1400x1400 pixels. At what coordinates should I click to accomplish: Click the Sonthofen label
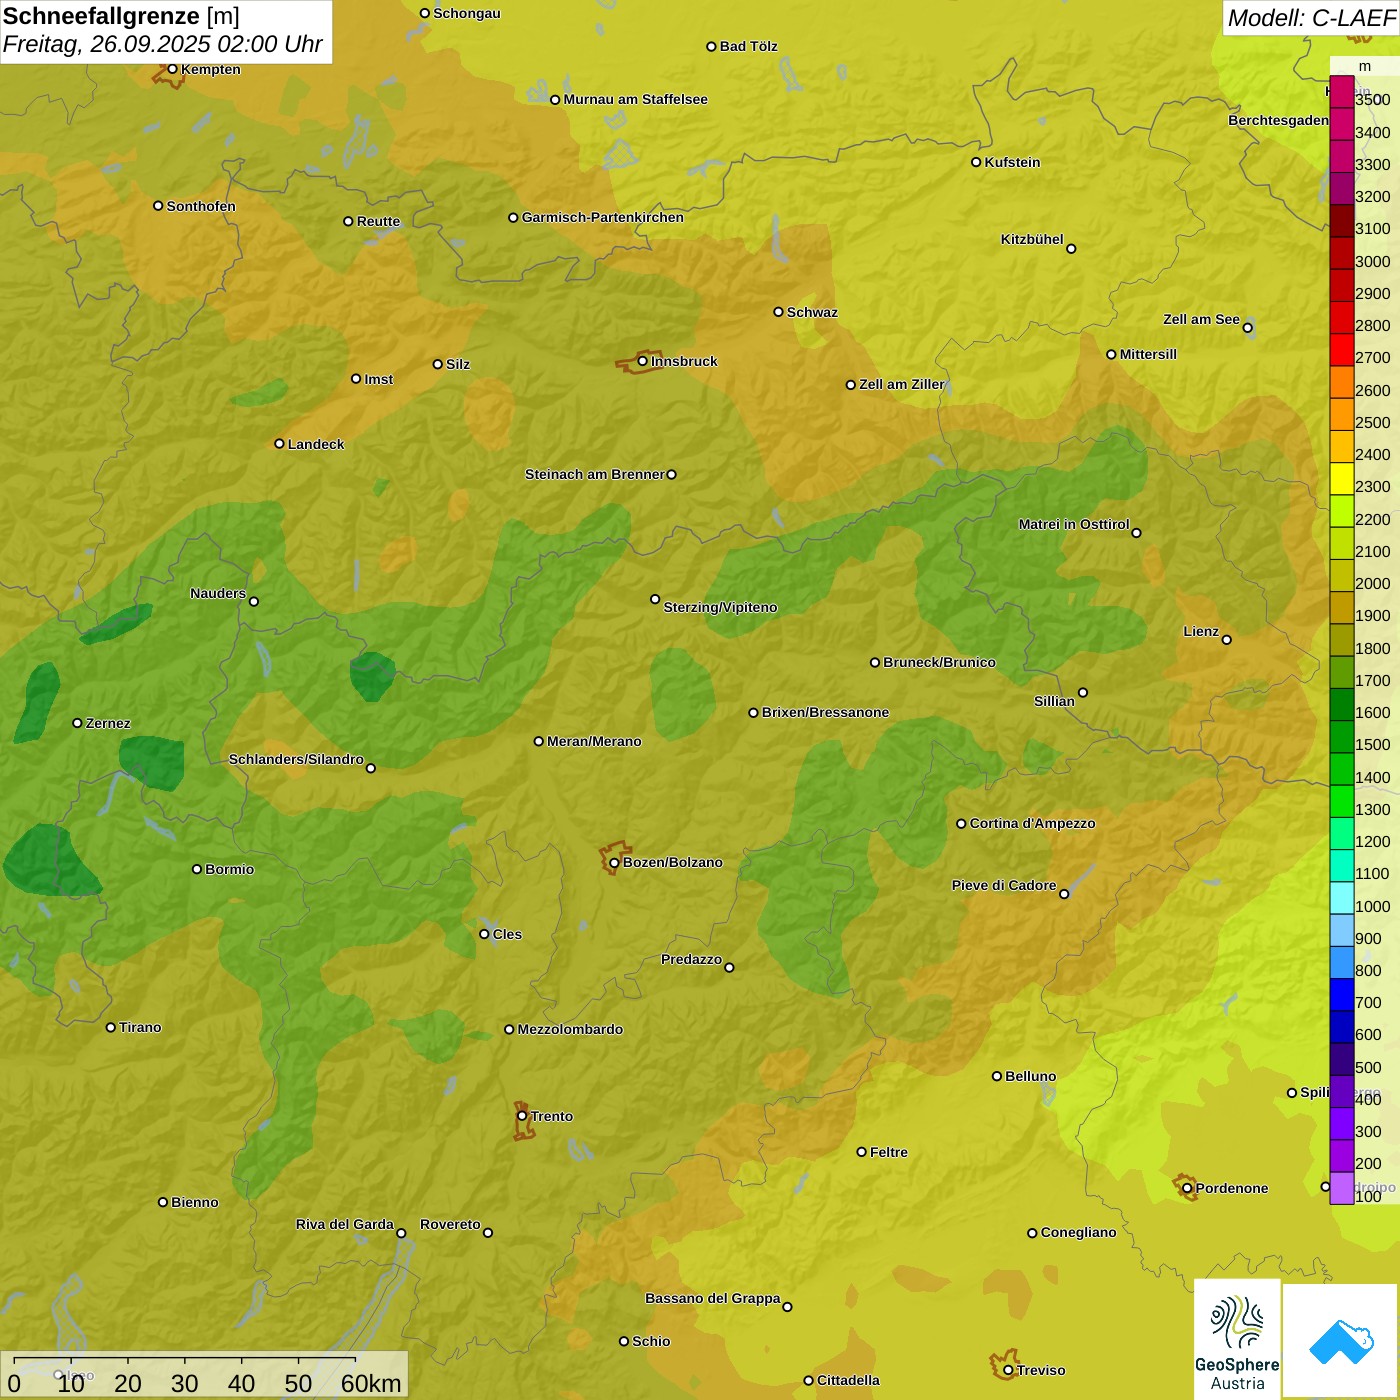click(202, 206)
